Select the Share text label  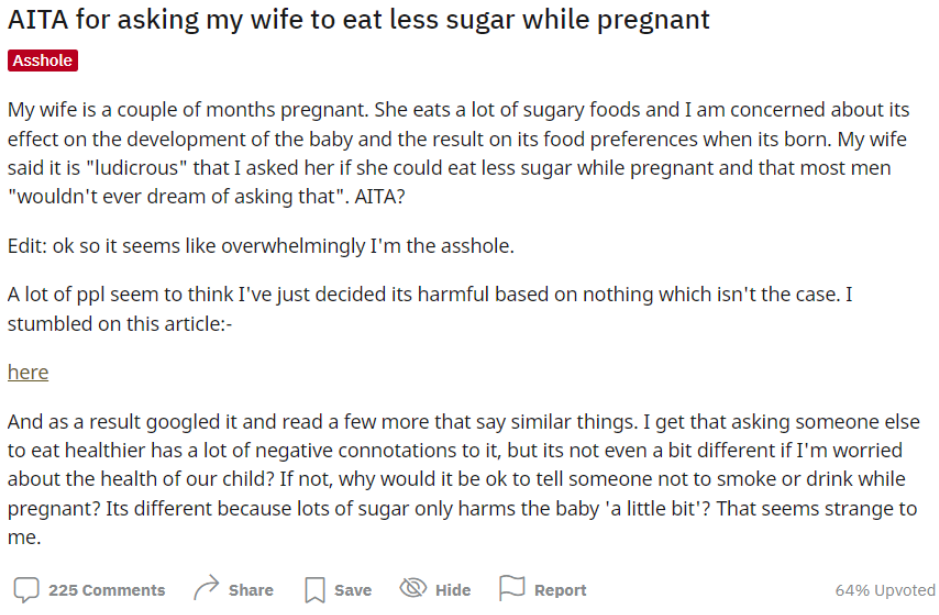(x=251, y=590)
